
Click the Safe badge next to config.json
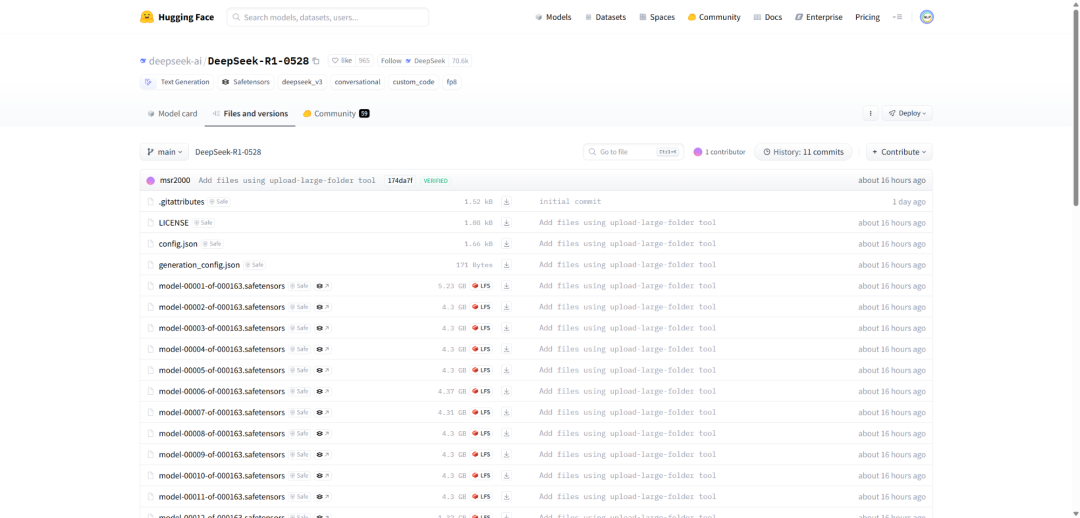pos(212,244)
